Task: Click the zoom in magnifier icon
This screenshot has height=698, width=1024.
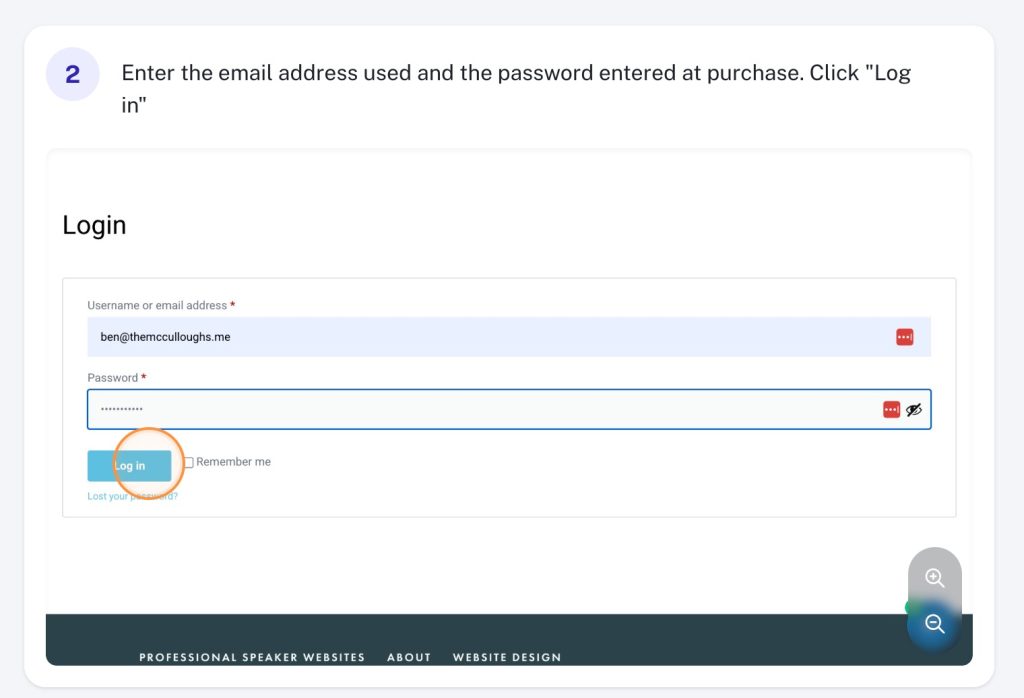Action: 935,578
